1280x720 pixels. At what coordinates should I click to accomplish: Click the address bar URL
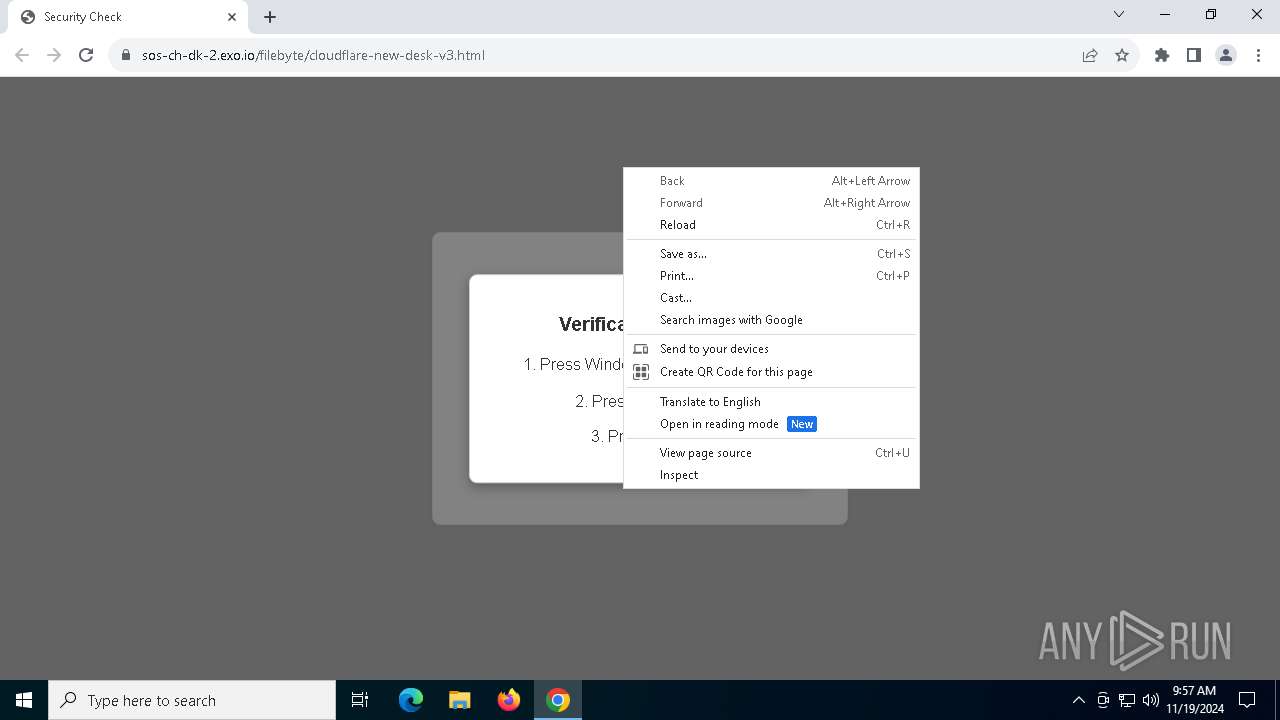pos(313,55)
